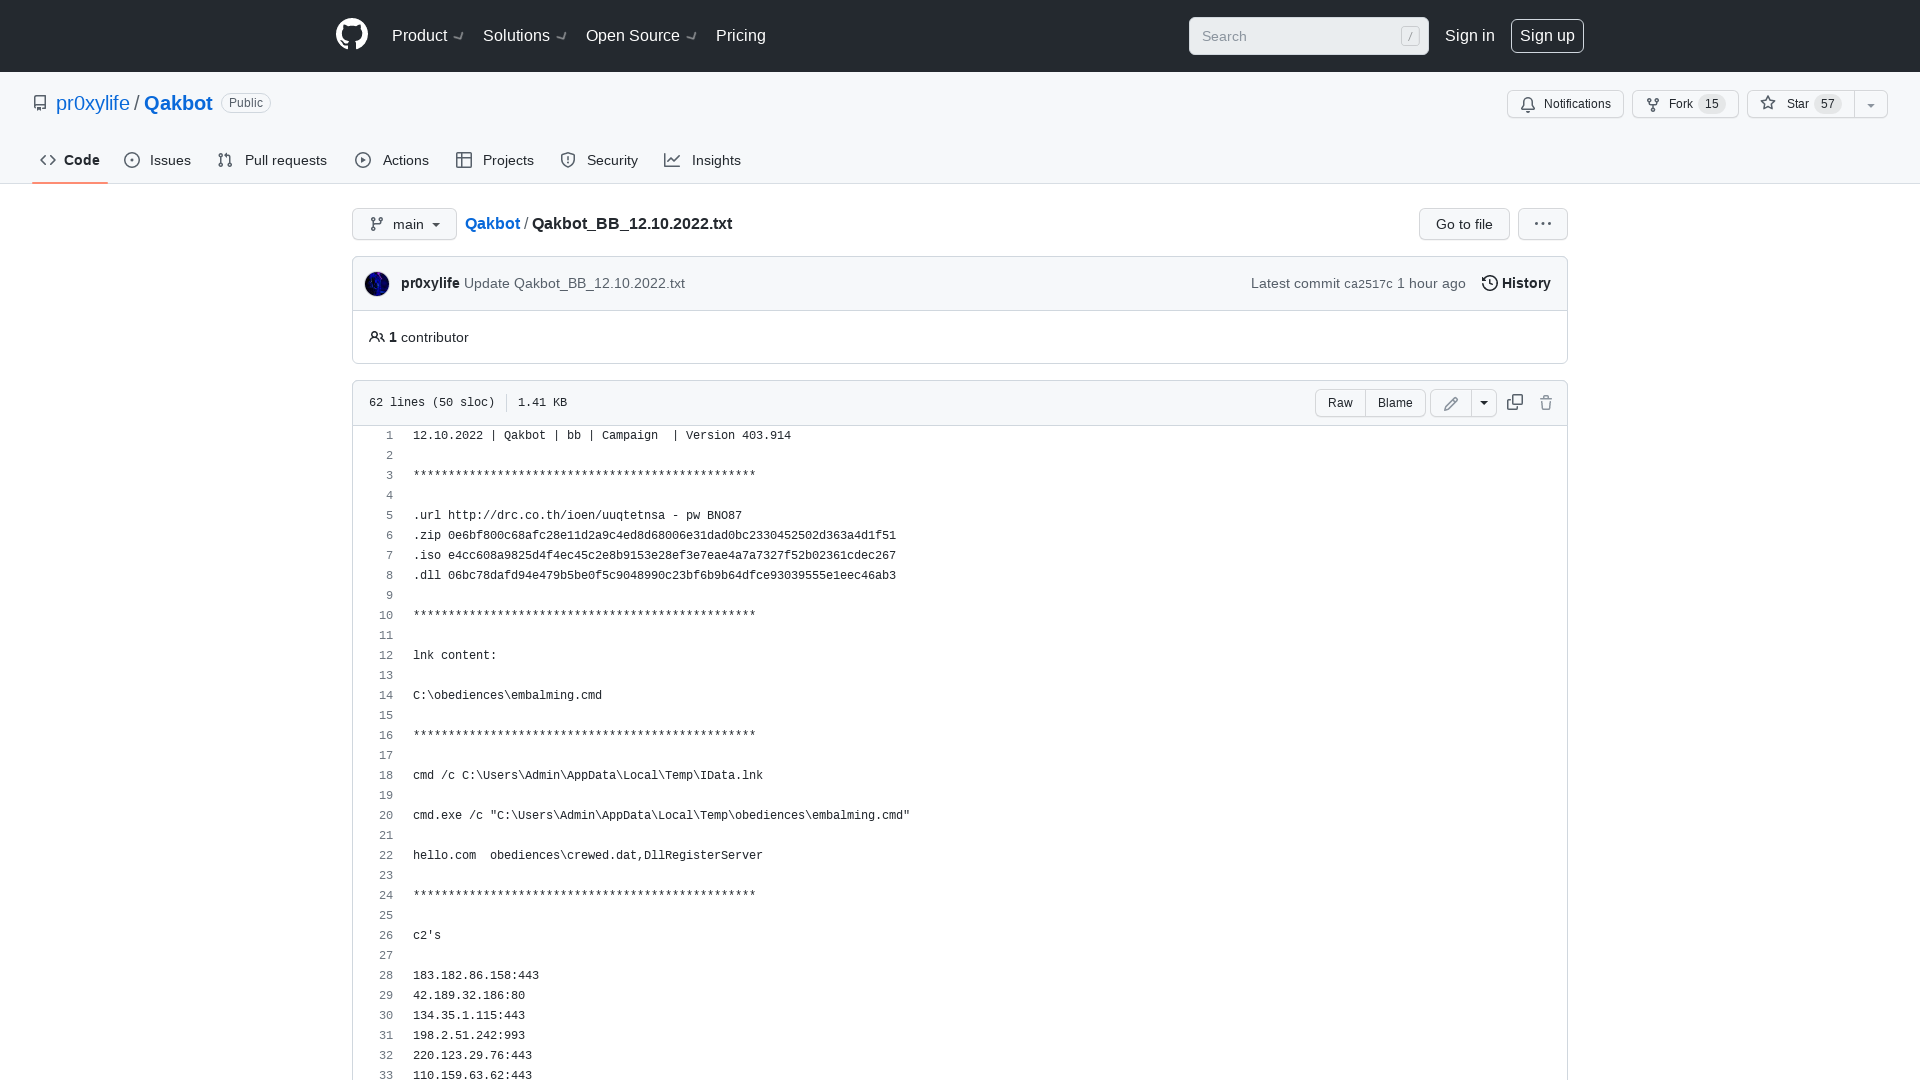Open more options via the ellipsis button
This screenshot has height=1080, width=1920.
coord(1542,224)
